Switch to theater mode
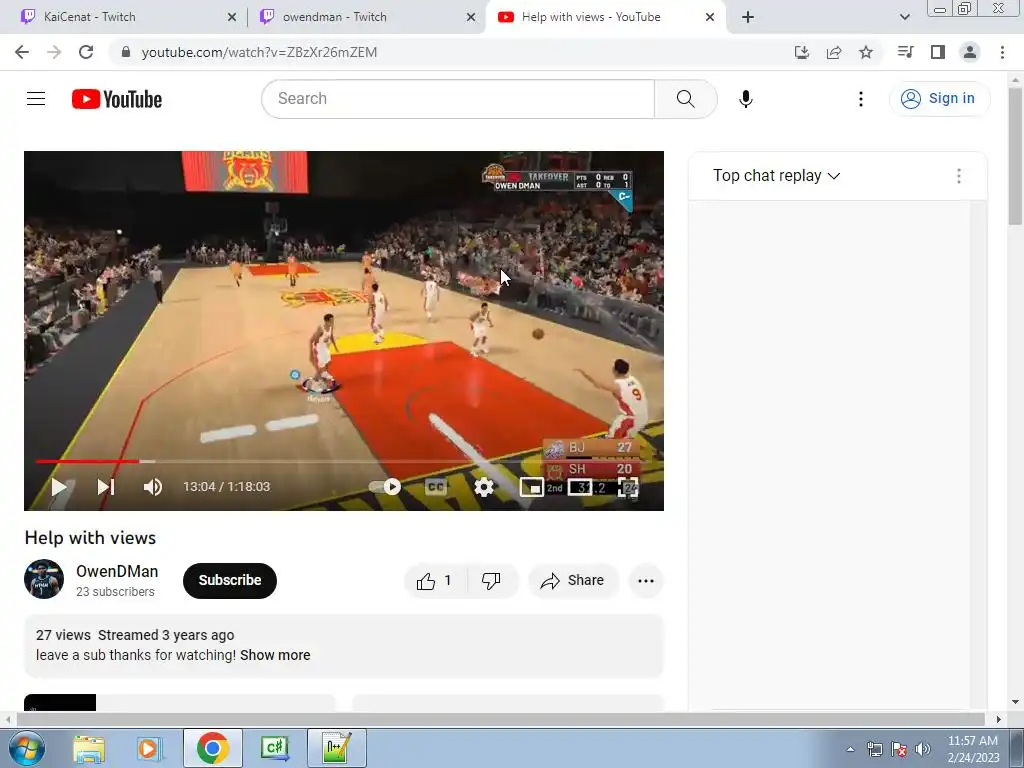 click(x=580, y=487)
